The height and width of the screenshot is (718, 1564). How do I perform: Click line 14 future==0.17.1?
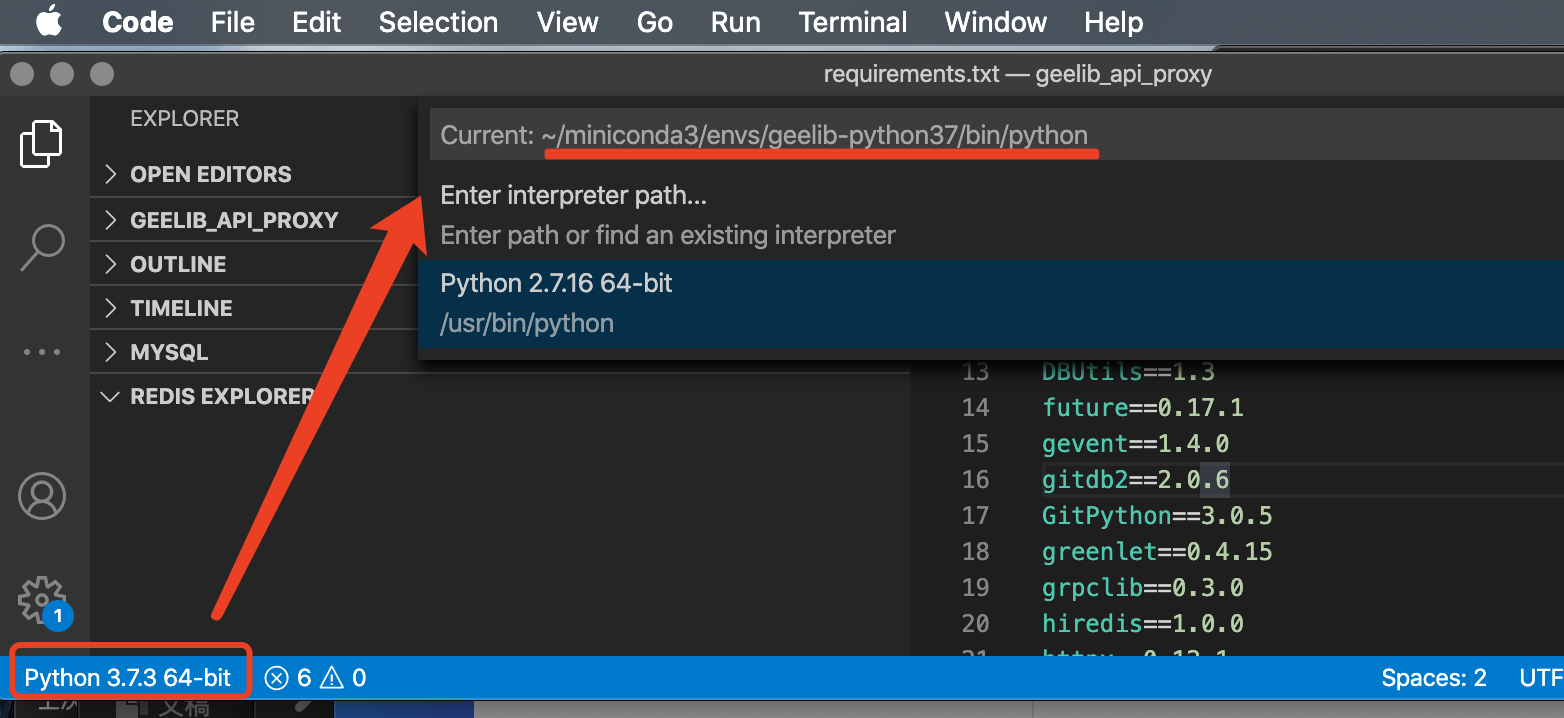tap(1143, 407)
